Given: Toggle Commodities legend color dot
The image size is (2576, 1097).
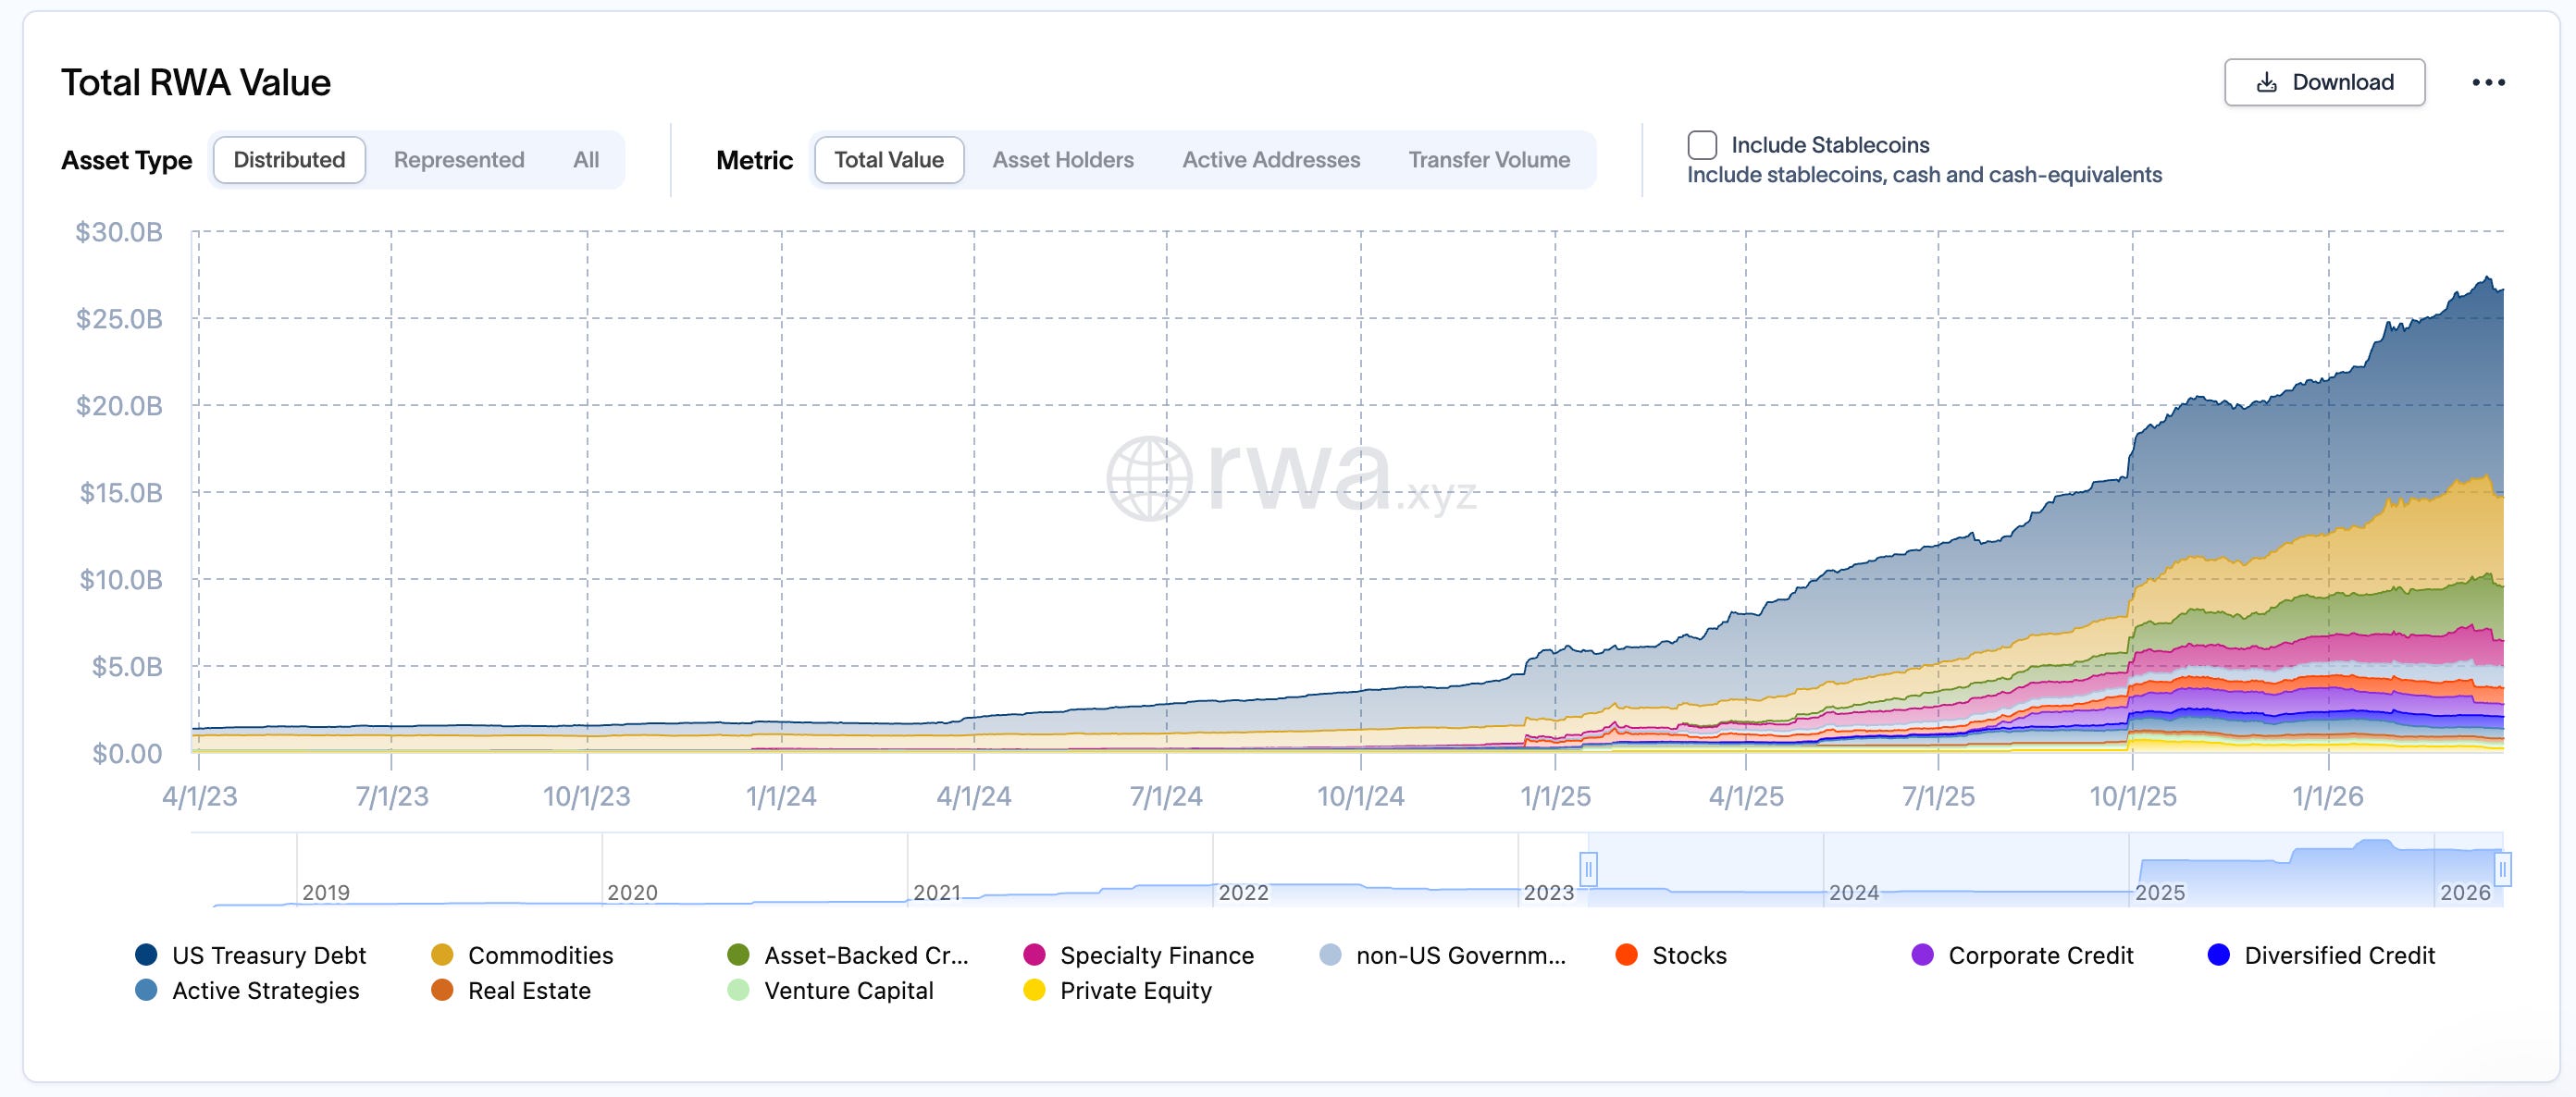Looking at the screenshot, I should 442,955.
